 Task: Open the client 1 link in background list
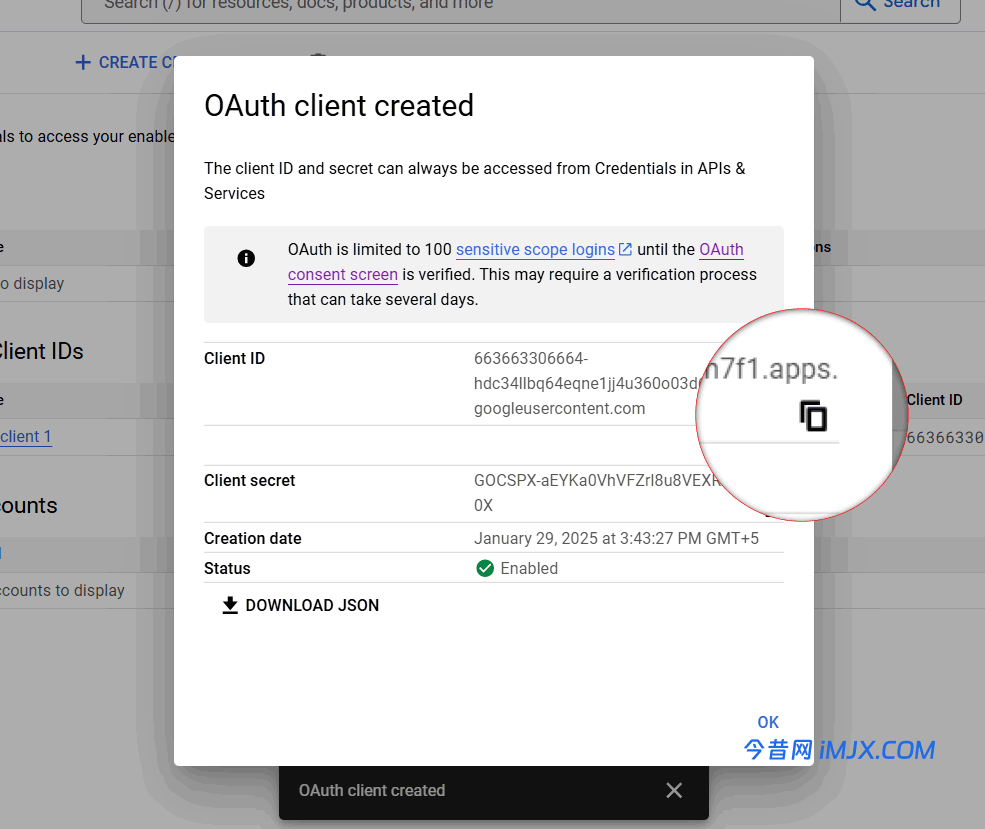tap(26, 436)
